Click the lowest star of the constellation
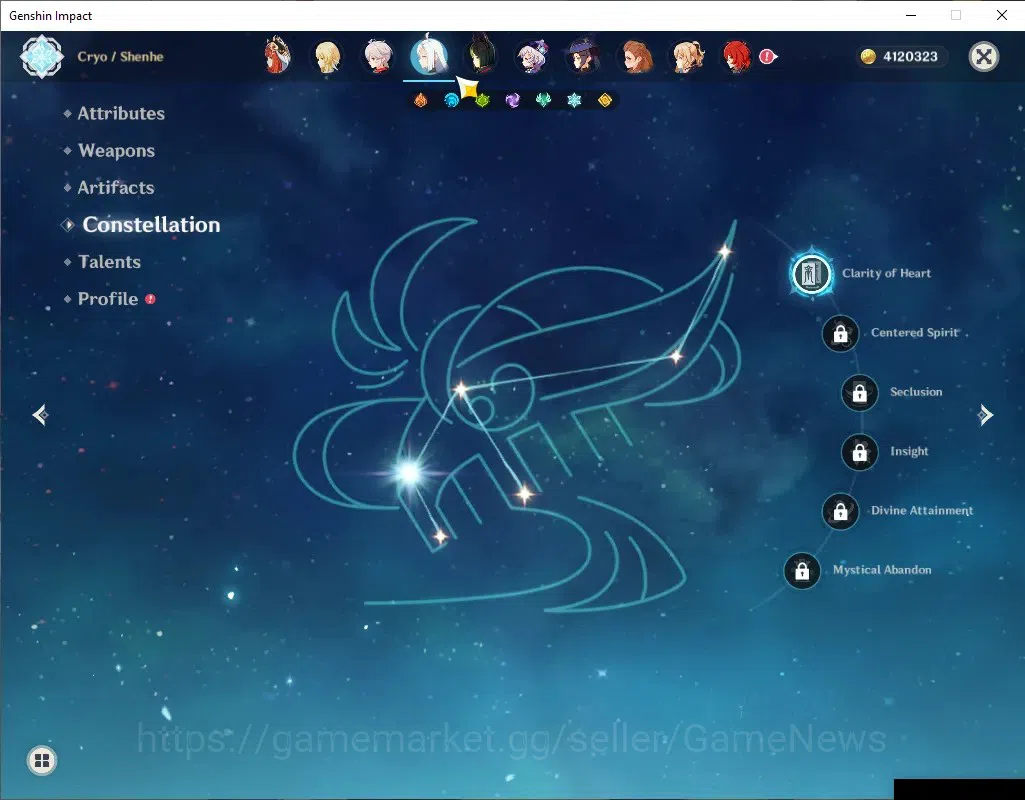Screen dimensions: 1025x800 coord(441,537)
